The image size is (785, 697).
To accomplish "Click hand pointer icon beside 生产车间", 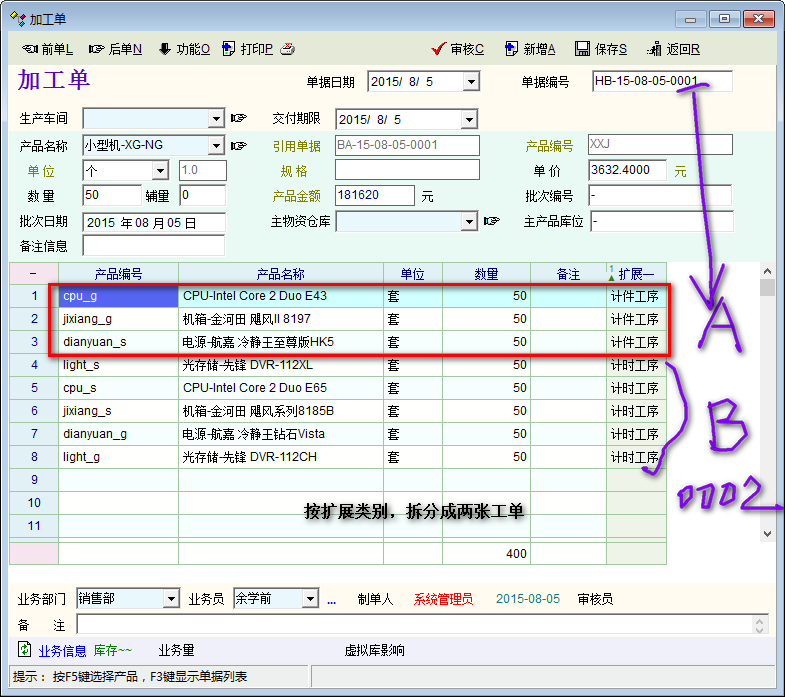I will 238,119.
